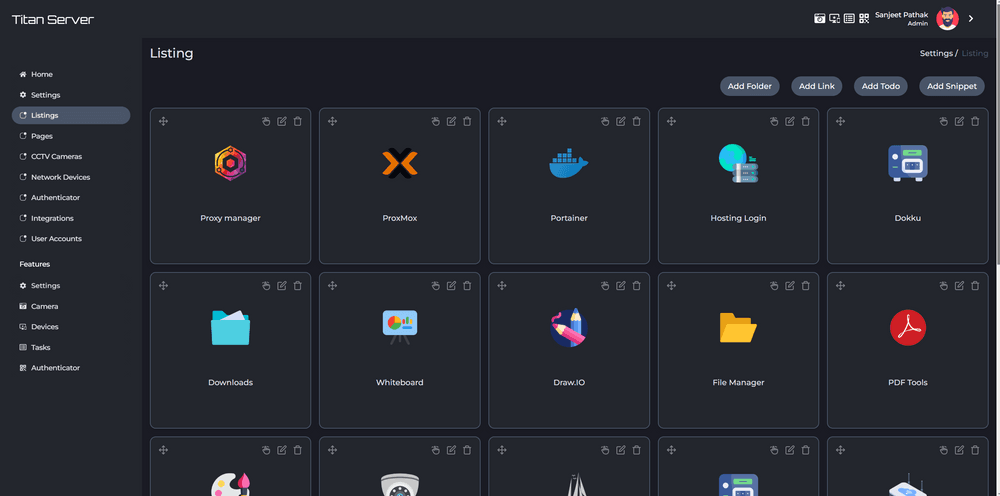
Task: Open Camera under the Features section
Action: (45, 306)
